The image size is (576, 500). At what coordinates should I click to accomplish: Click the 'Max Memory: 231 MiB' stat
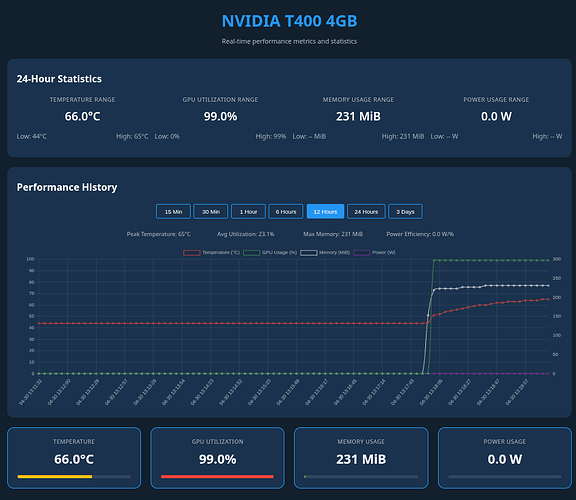tap(333, 234)
